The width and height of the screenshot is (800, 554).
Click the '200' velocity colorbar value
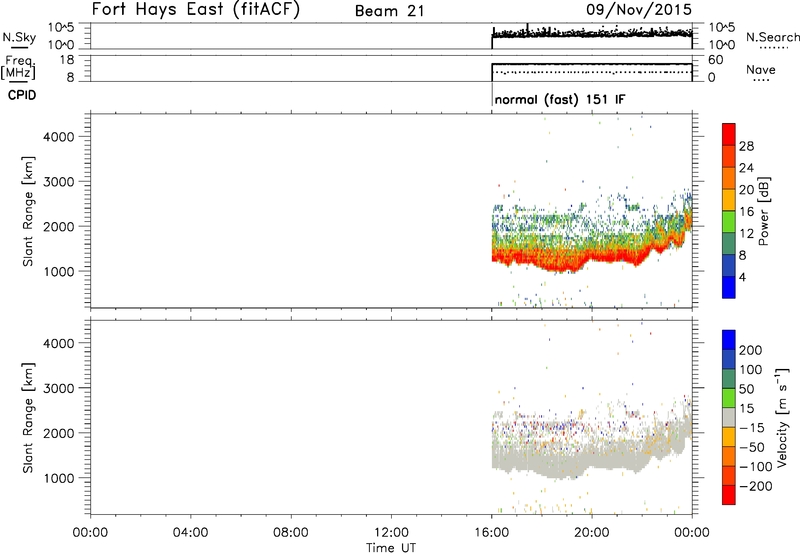(751, 350)
